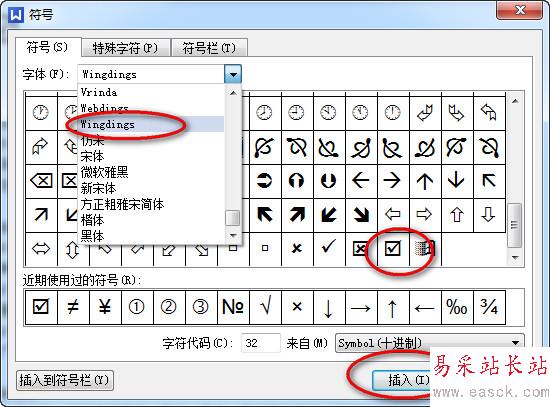Choose recently used checked box symbol

pyautogui.click(x=41, y=307)
